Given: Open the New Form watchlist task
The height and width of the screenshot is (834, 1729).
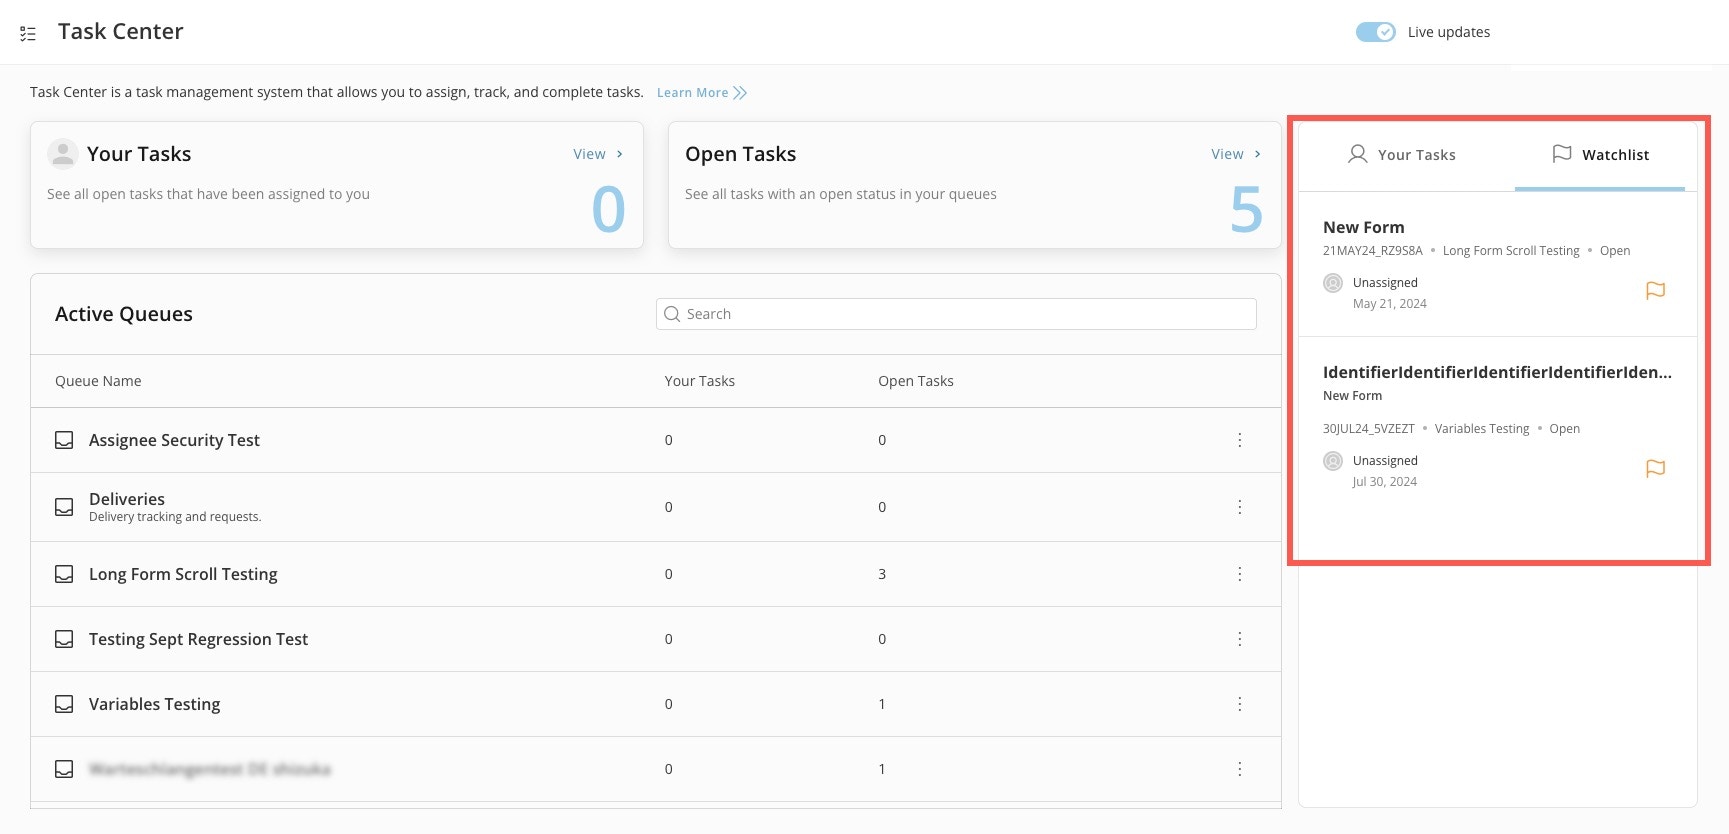Looking at the screenshot, I should (1363, 227).
